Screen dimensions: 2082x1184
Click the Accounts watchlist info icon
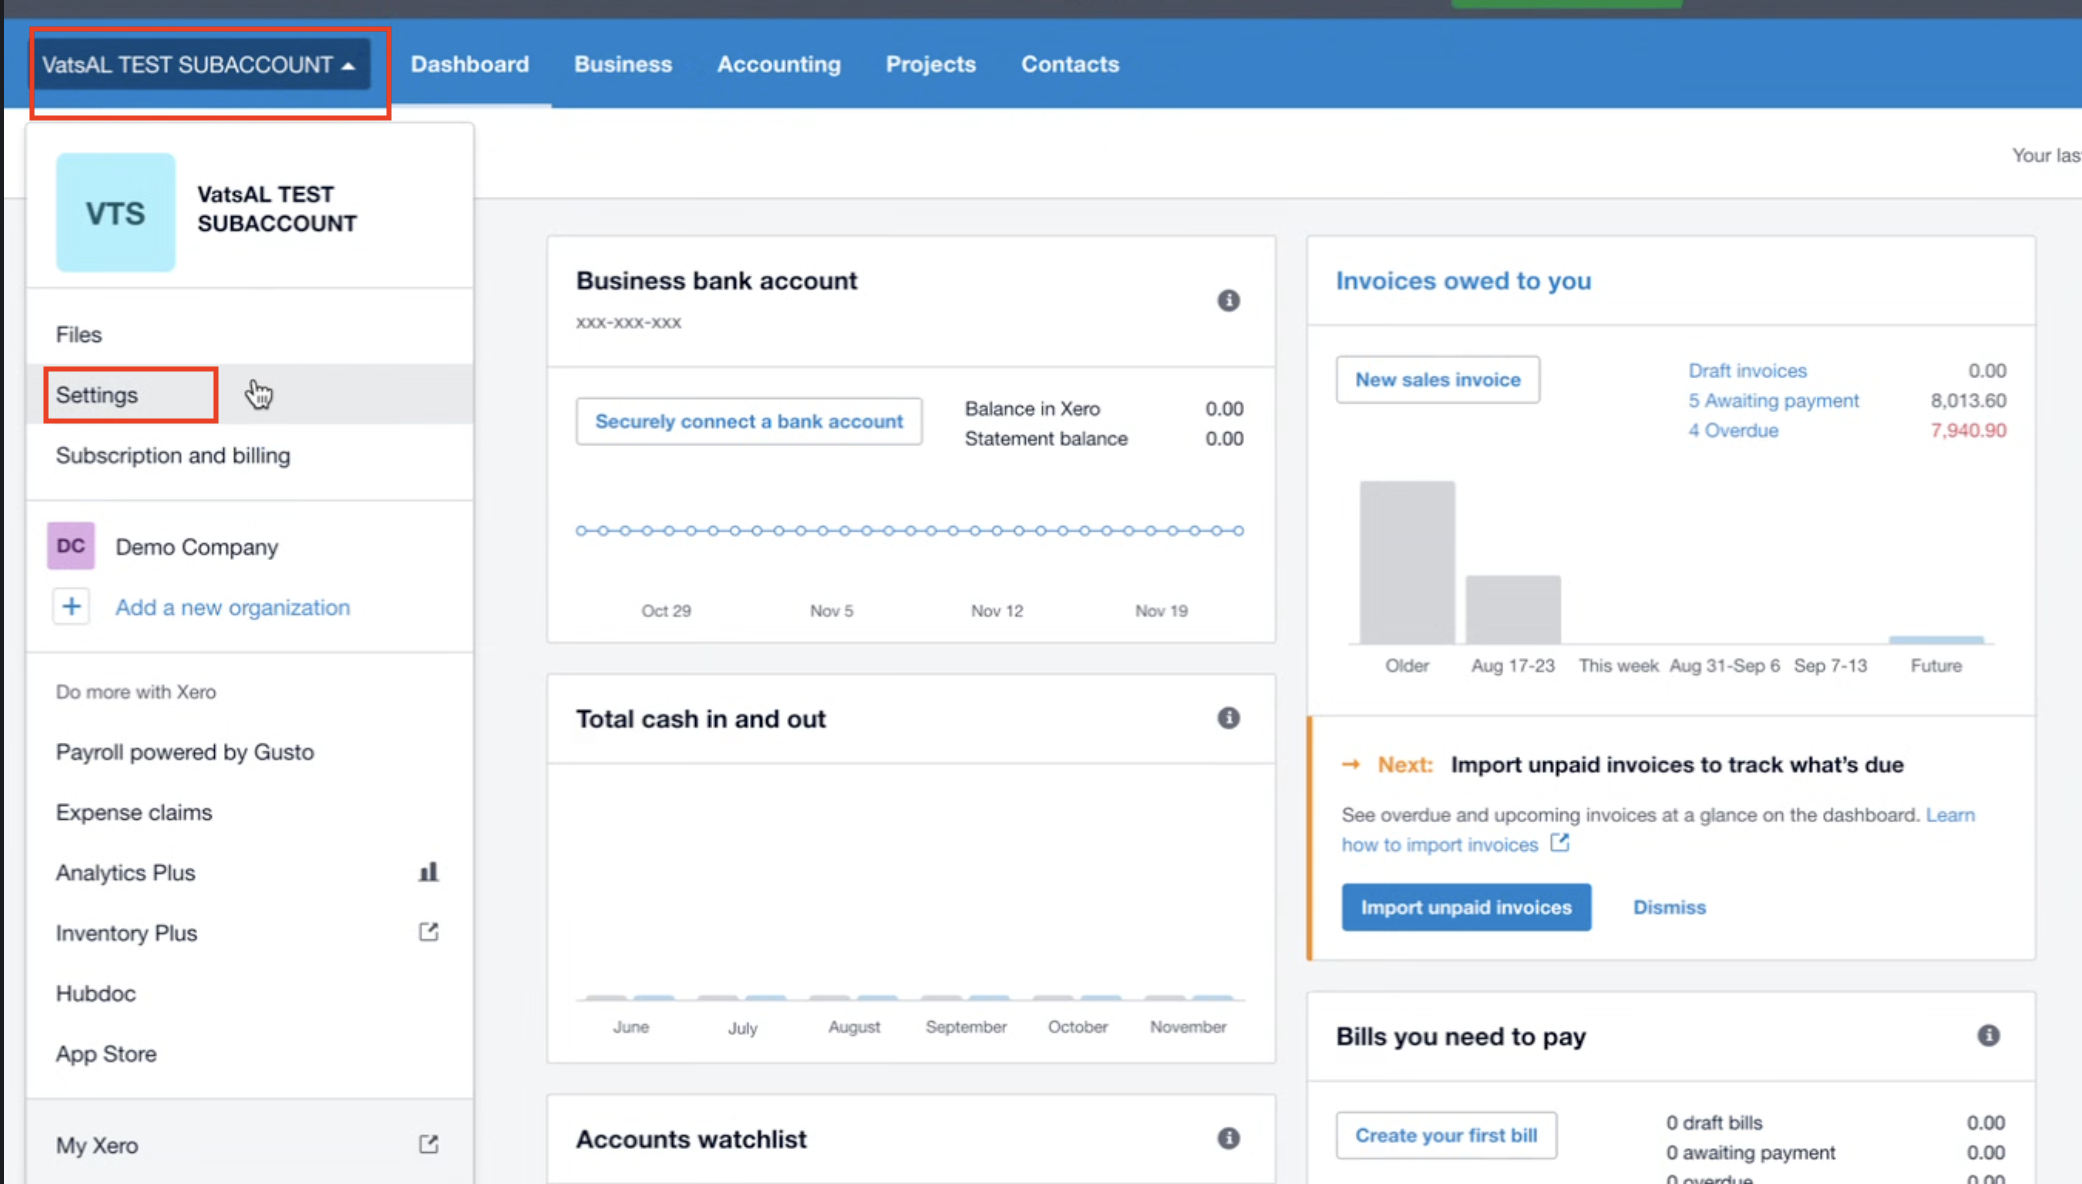click(1228, 1138)
